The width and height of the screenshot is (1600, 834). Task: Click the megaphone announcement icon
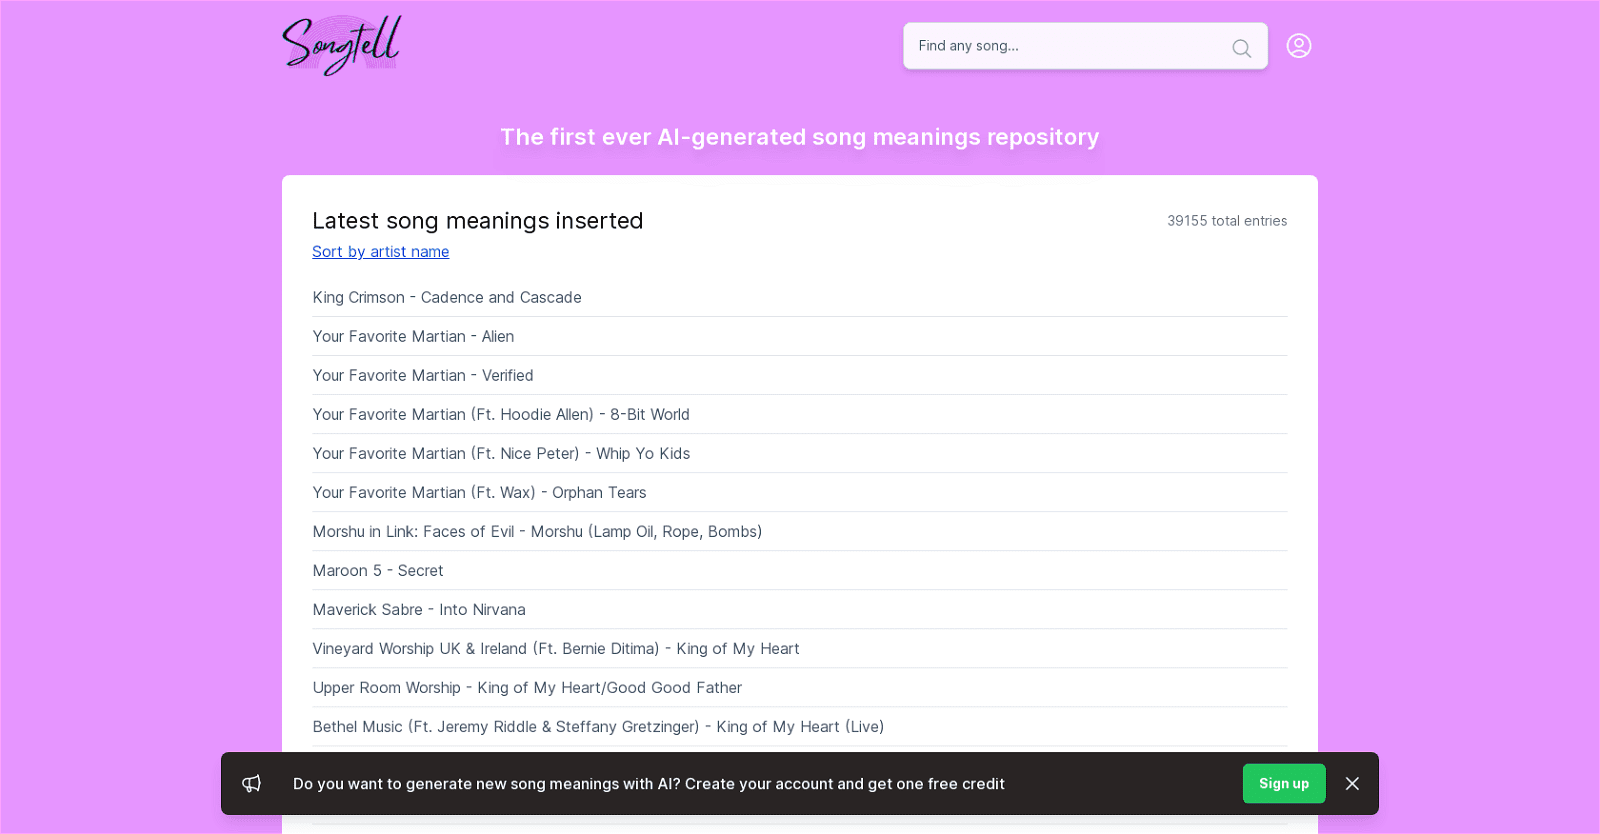pyautogui.click(x=252, y=784)
